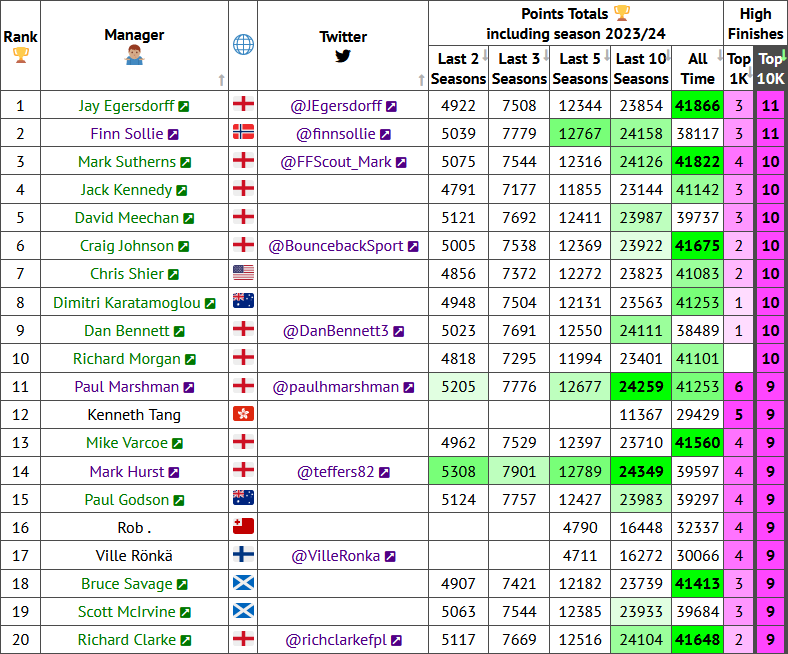The height and width of the screenshot is (654, 788).
Task: Sort by Top 1K column arrow
Action: tap(750, 74)
